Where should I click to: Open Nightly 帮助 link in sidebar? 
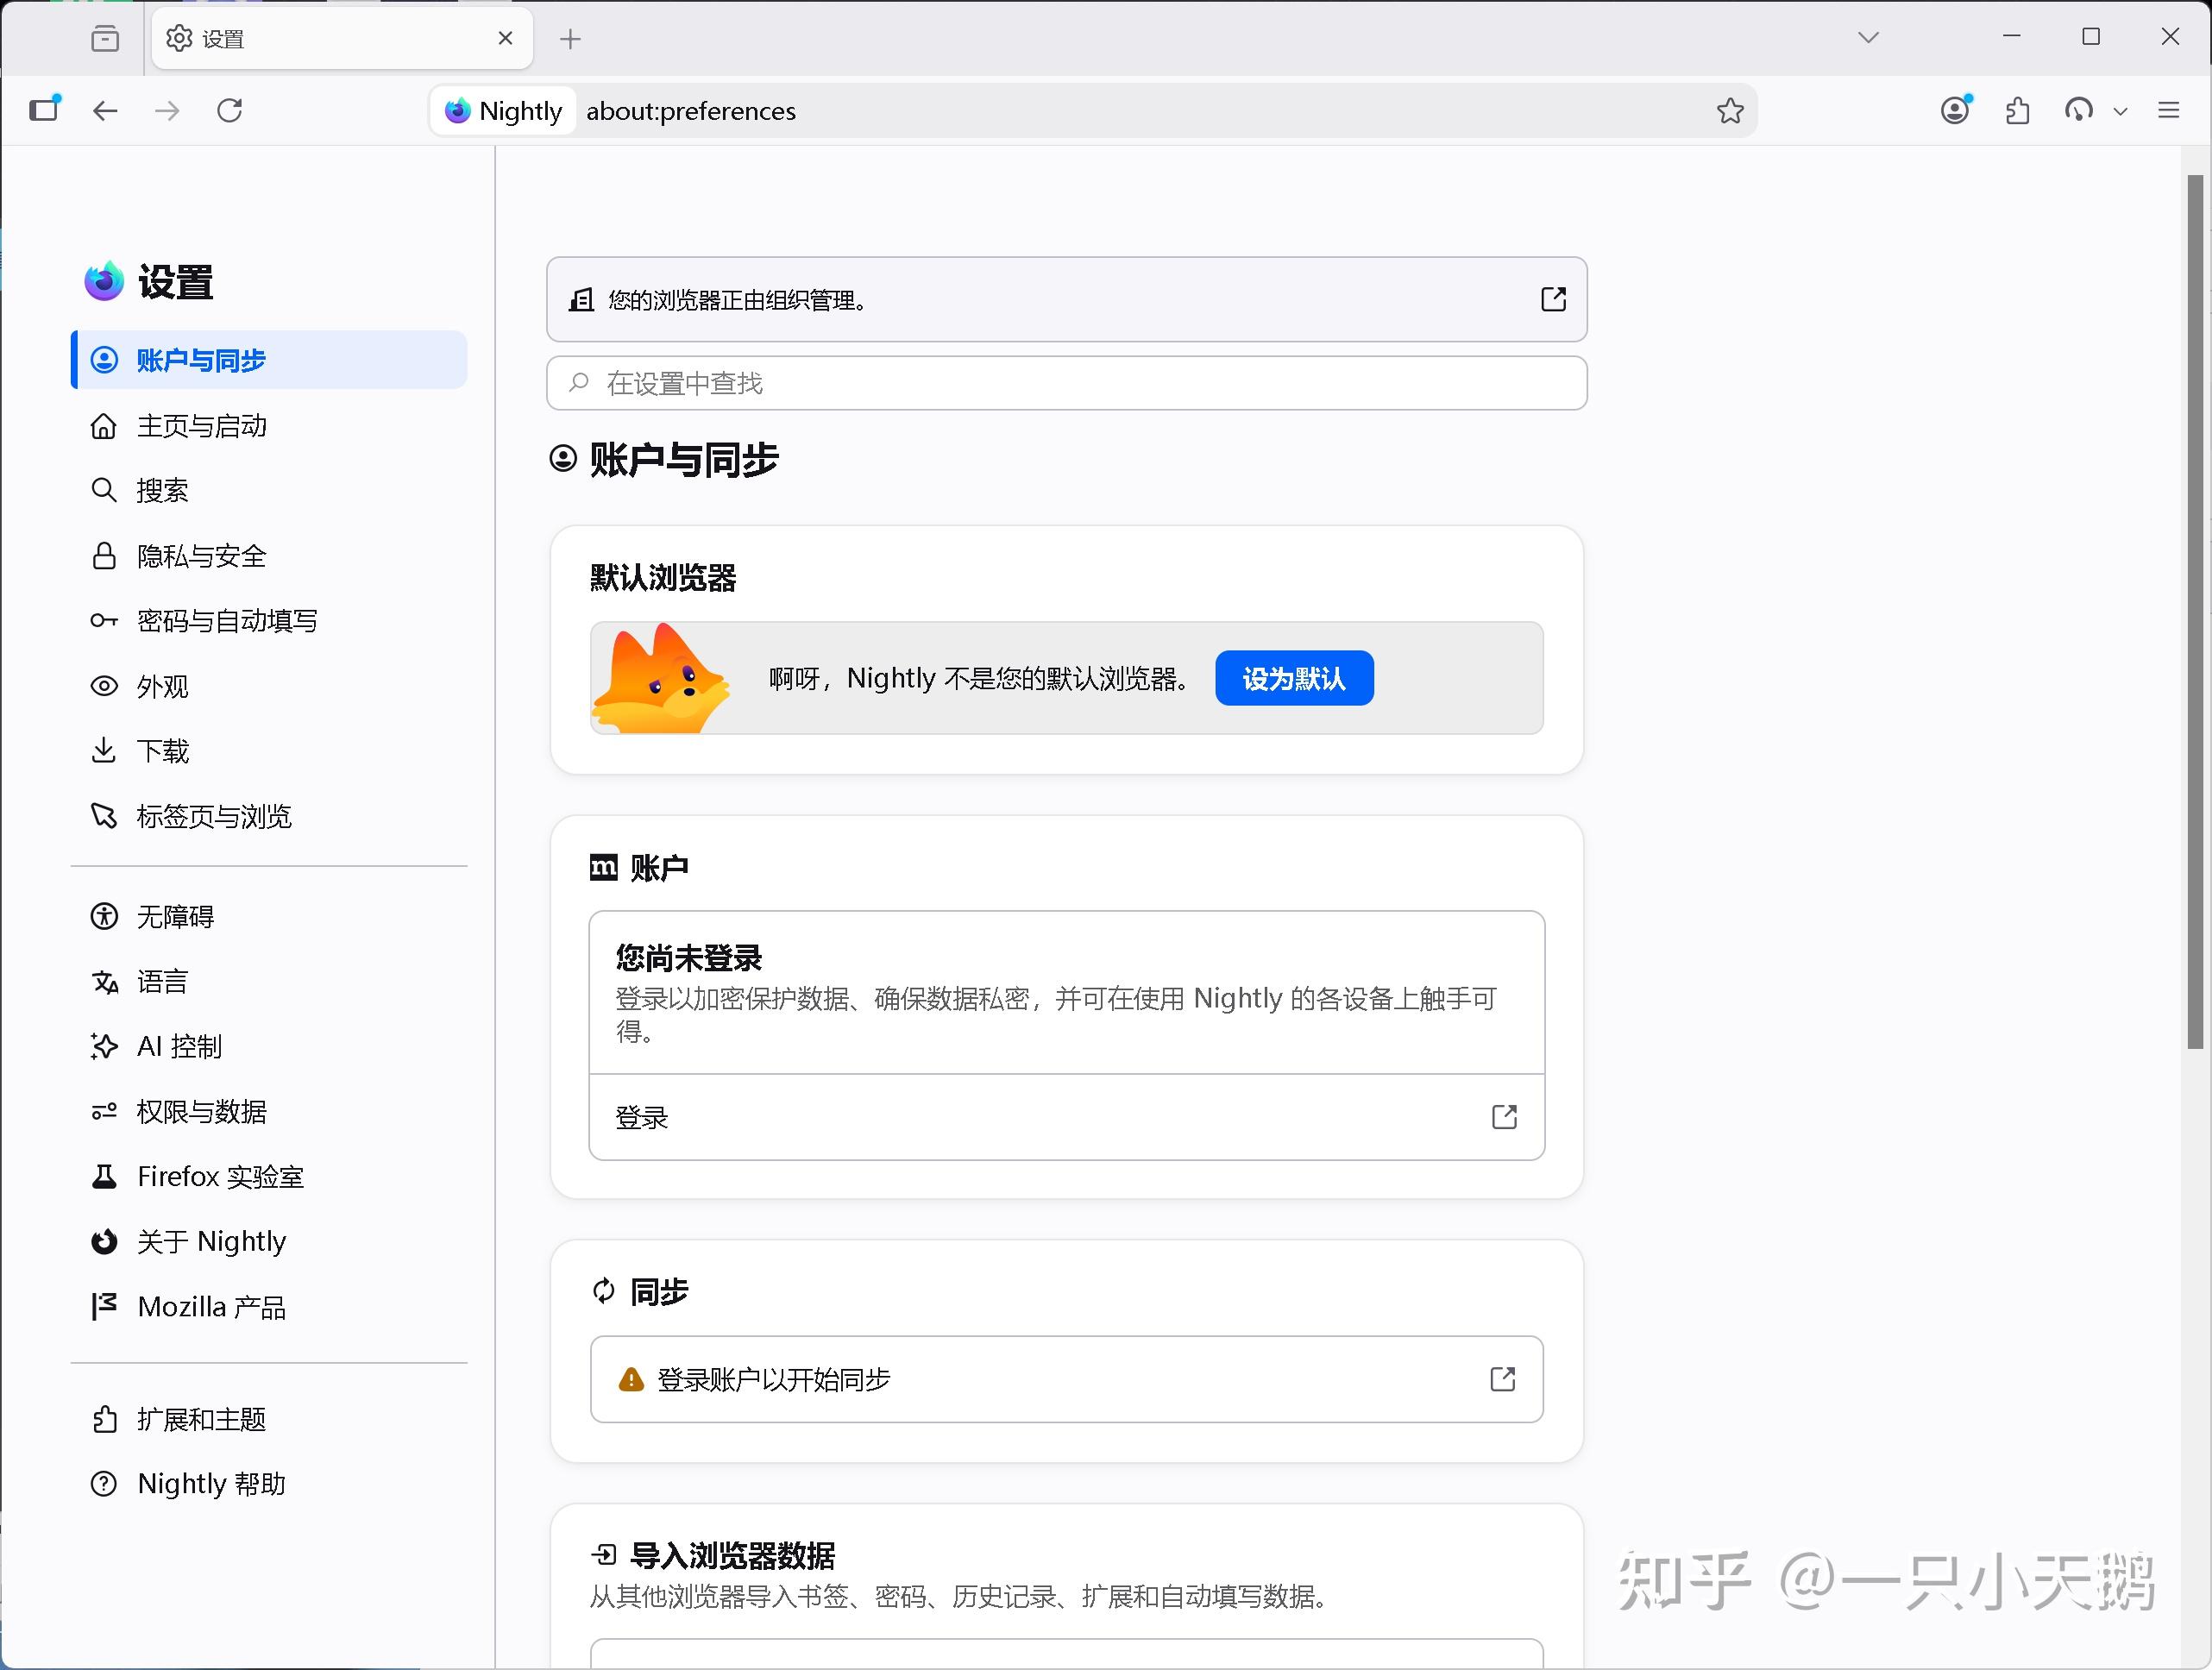pyautogui.click(x=269, y=1483)
